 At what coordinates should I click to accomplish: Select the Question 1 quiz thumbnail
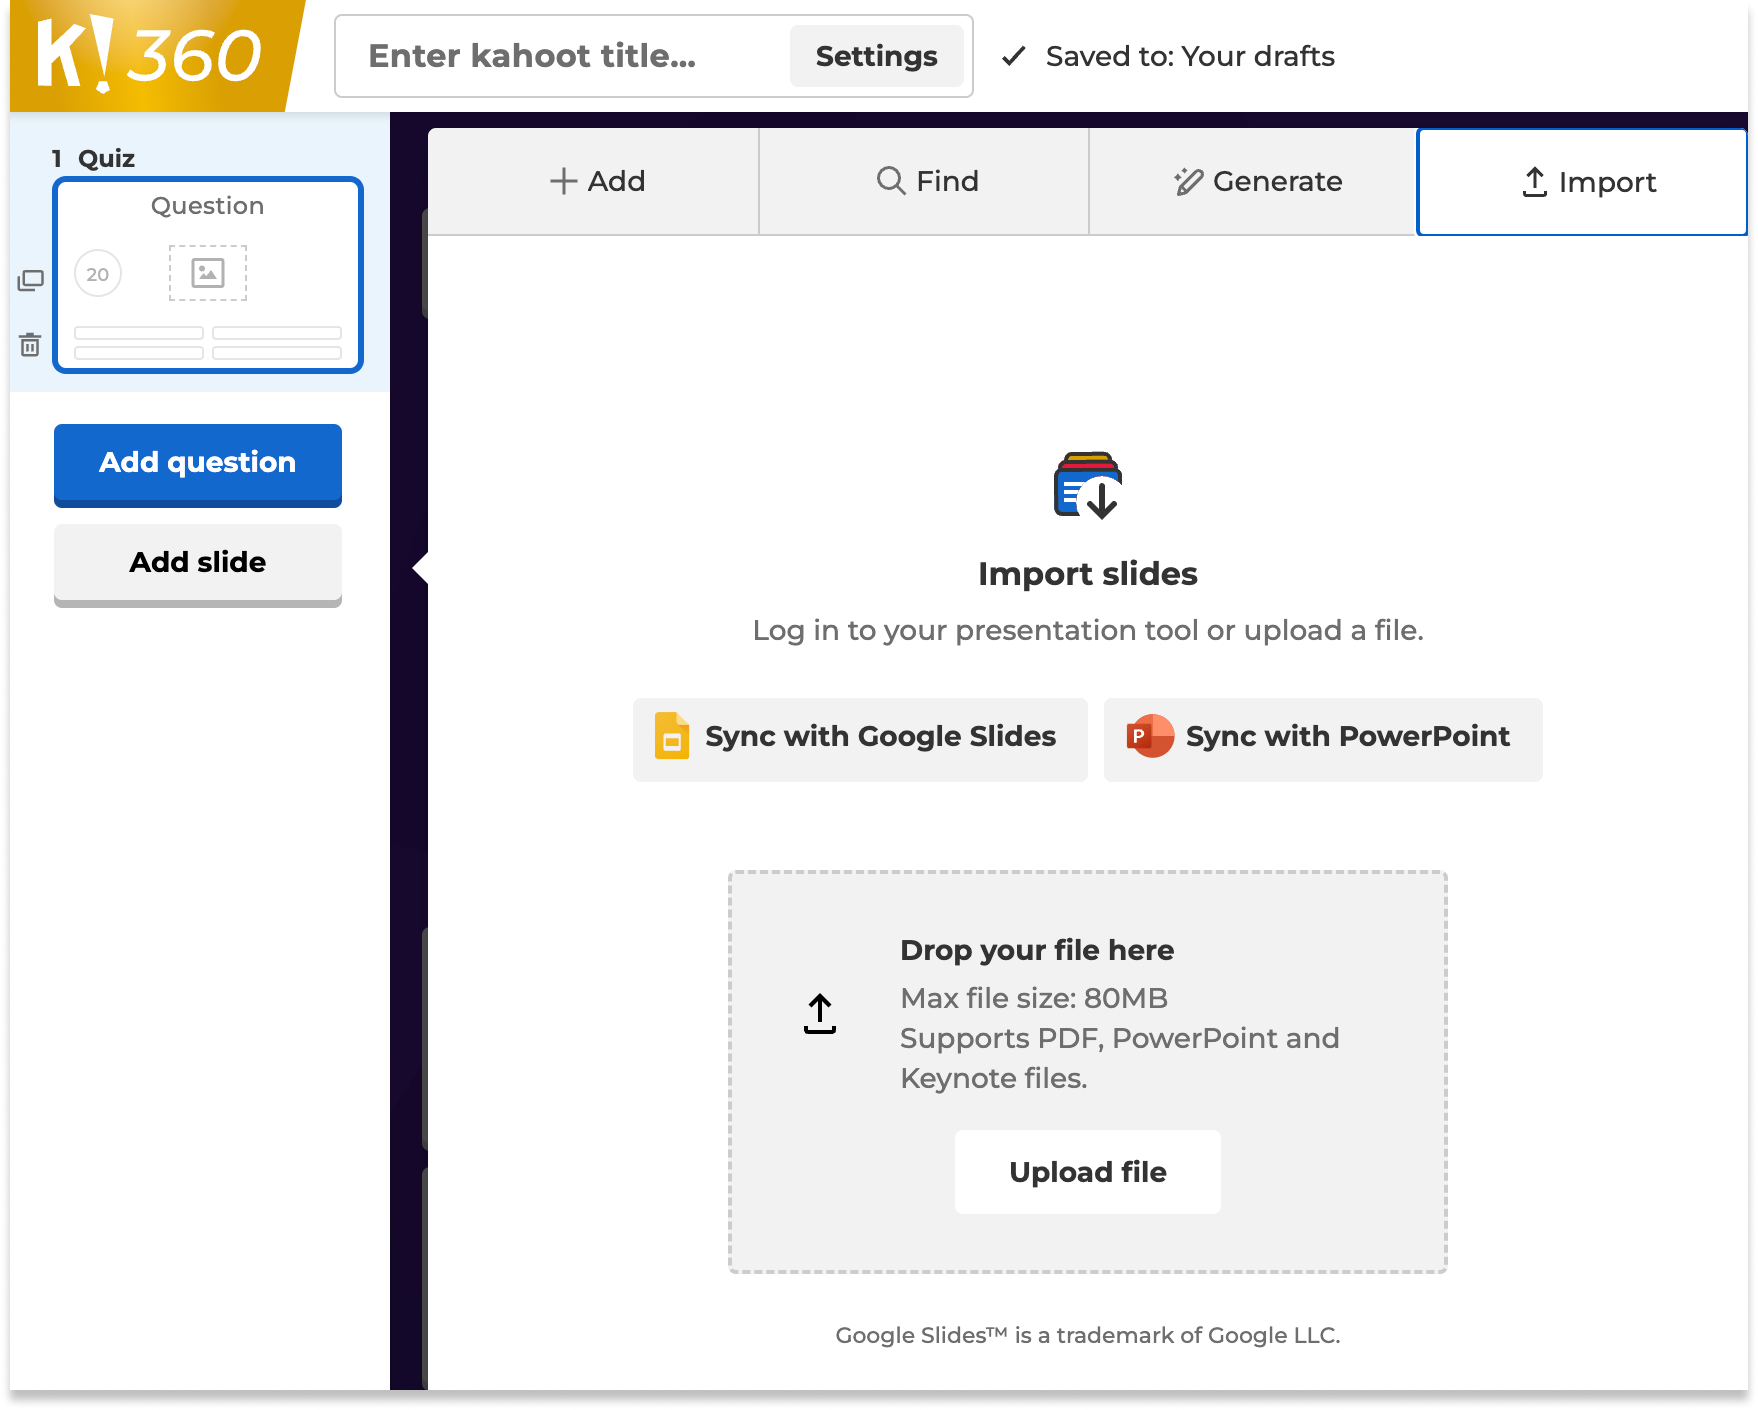tap(208, 275)
